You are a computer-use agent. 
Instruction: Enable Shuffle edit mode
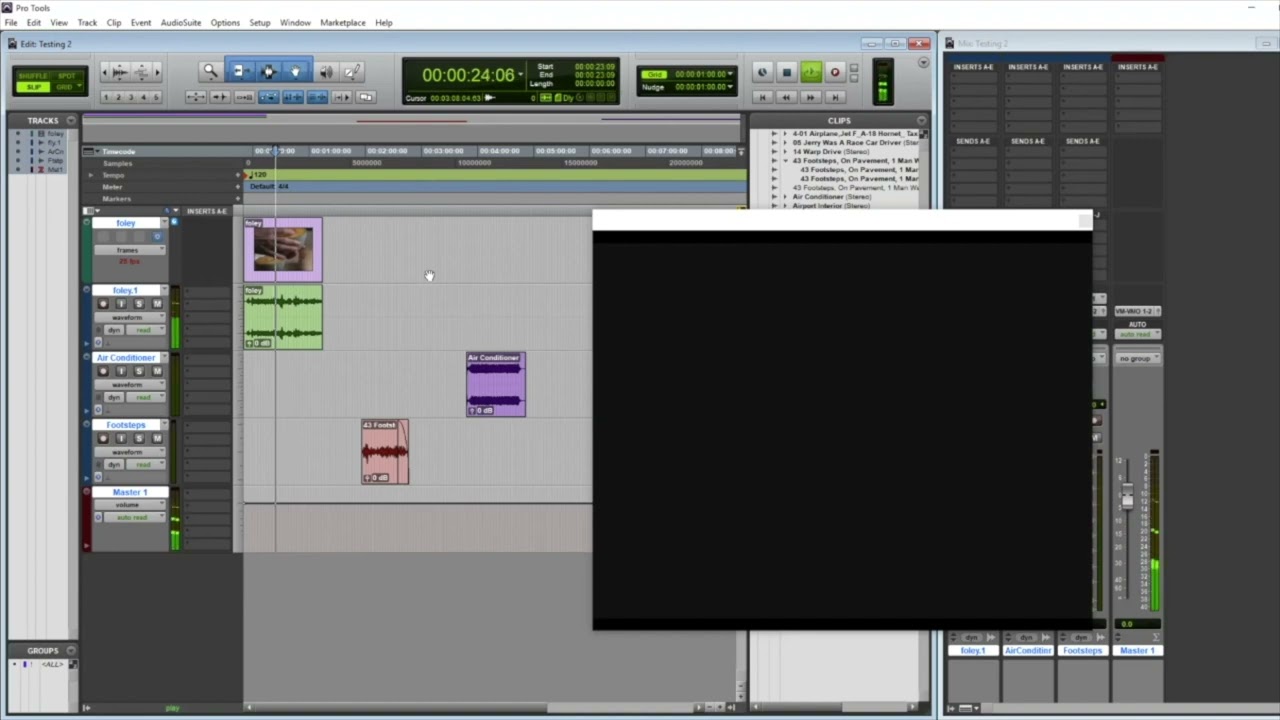33,76
